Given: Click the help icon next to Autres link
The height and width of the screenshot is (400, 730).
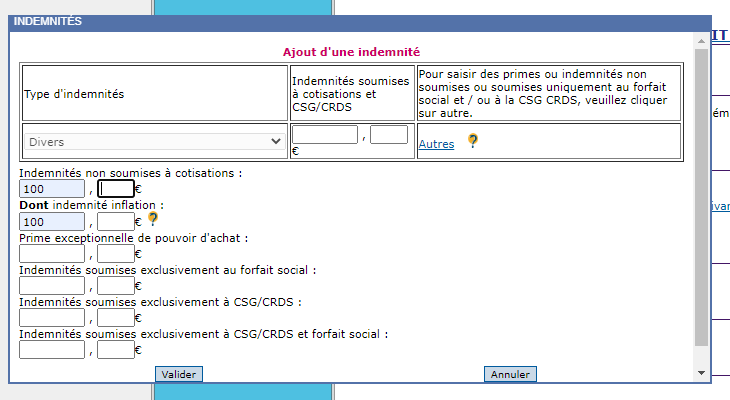Looking at the screenshot, I should pos(473,142).
